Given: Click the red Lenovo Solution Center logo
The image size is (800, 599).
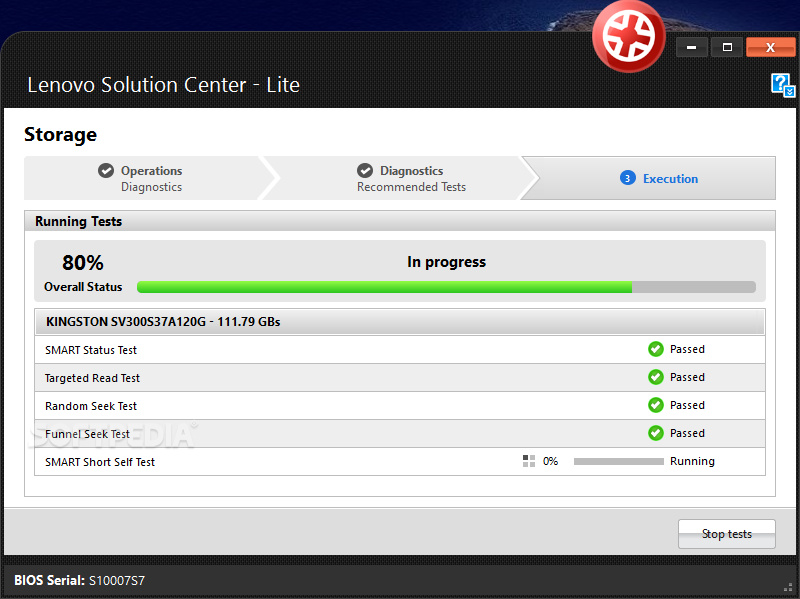Looking at the screenshot, I should (x=629, y=37).
